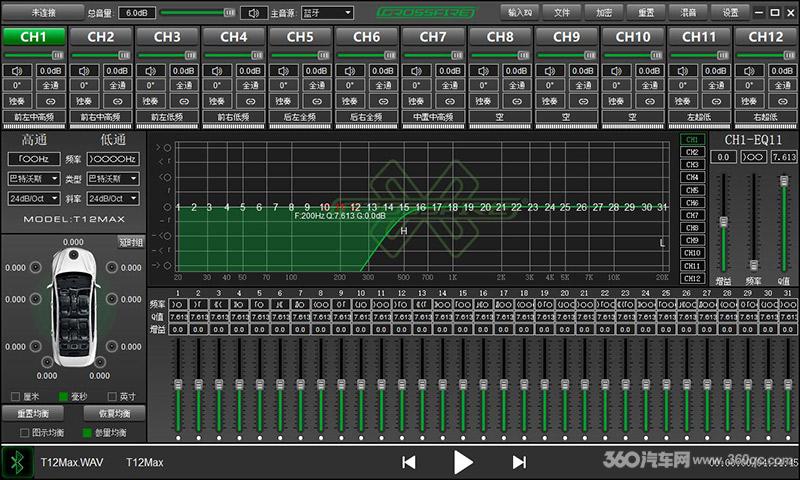The image size is (800, 480).
Task: Open low-pass filter type 巴特沃斯 dropdown
Action: (x=113, y=179)
